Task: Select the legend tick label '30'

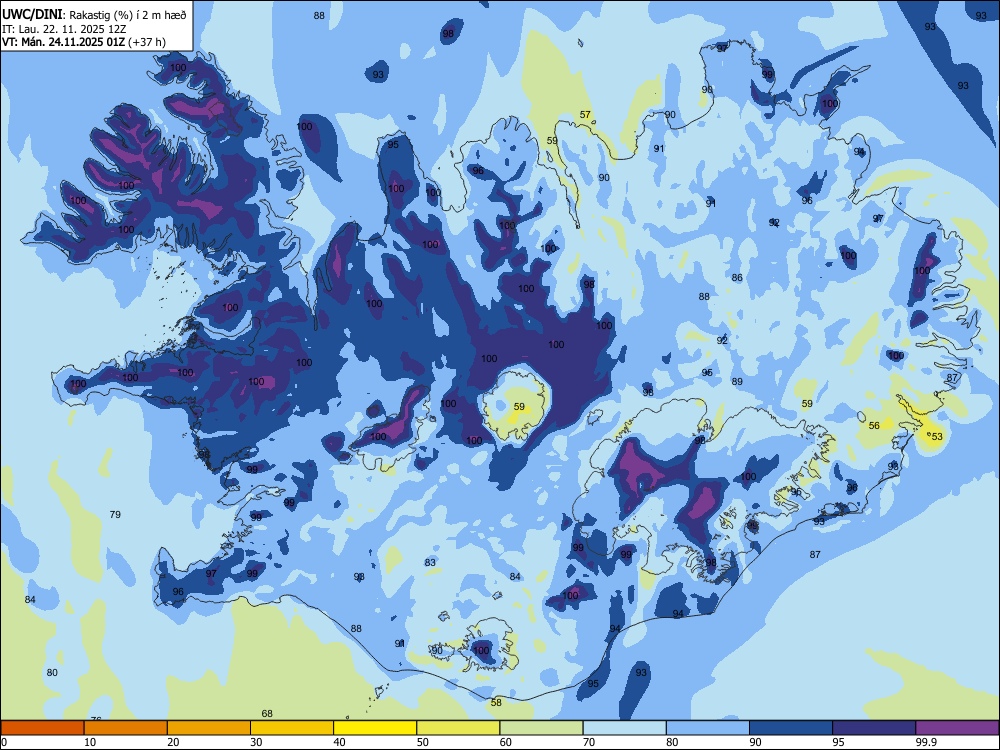Action: tap(256, 742)
